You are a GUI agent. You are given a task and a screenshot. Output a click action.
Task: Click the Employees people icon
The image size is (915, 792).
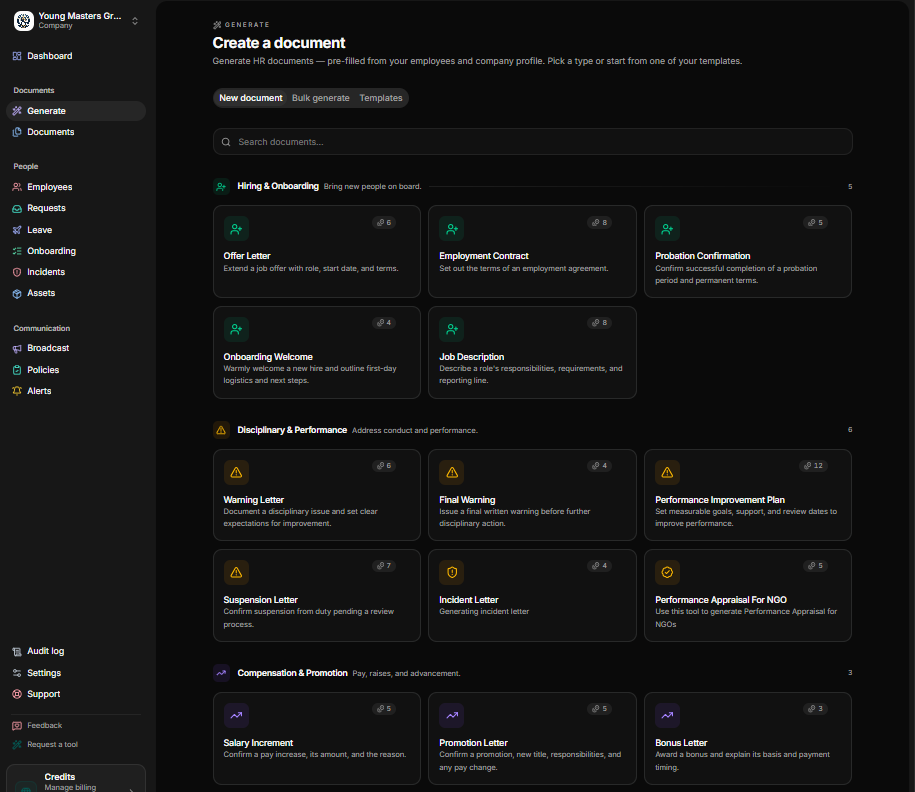click(17, 187)
